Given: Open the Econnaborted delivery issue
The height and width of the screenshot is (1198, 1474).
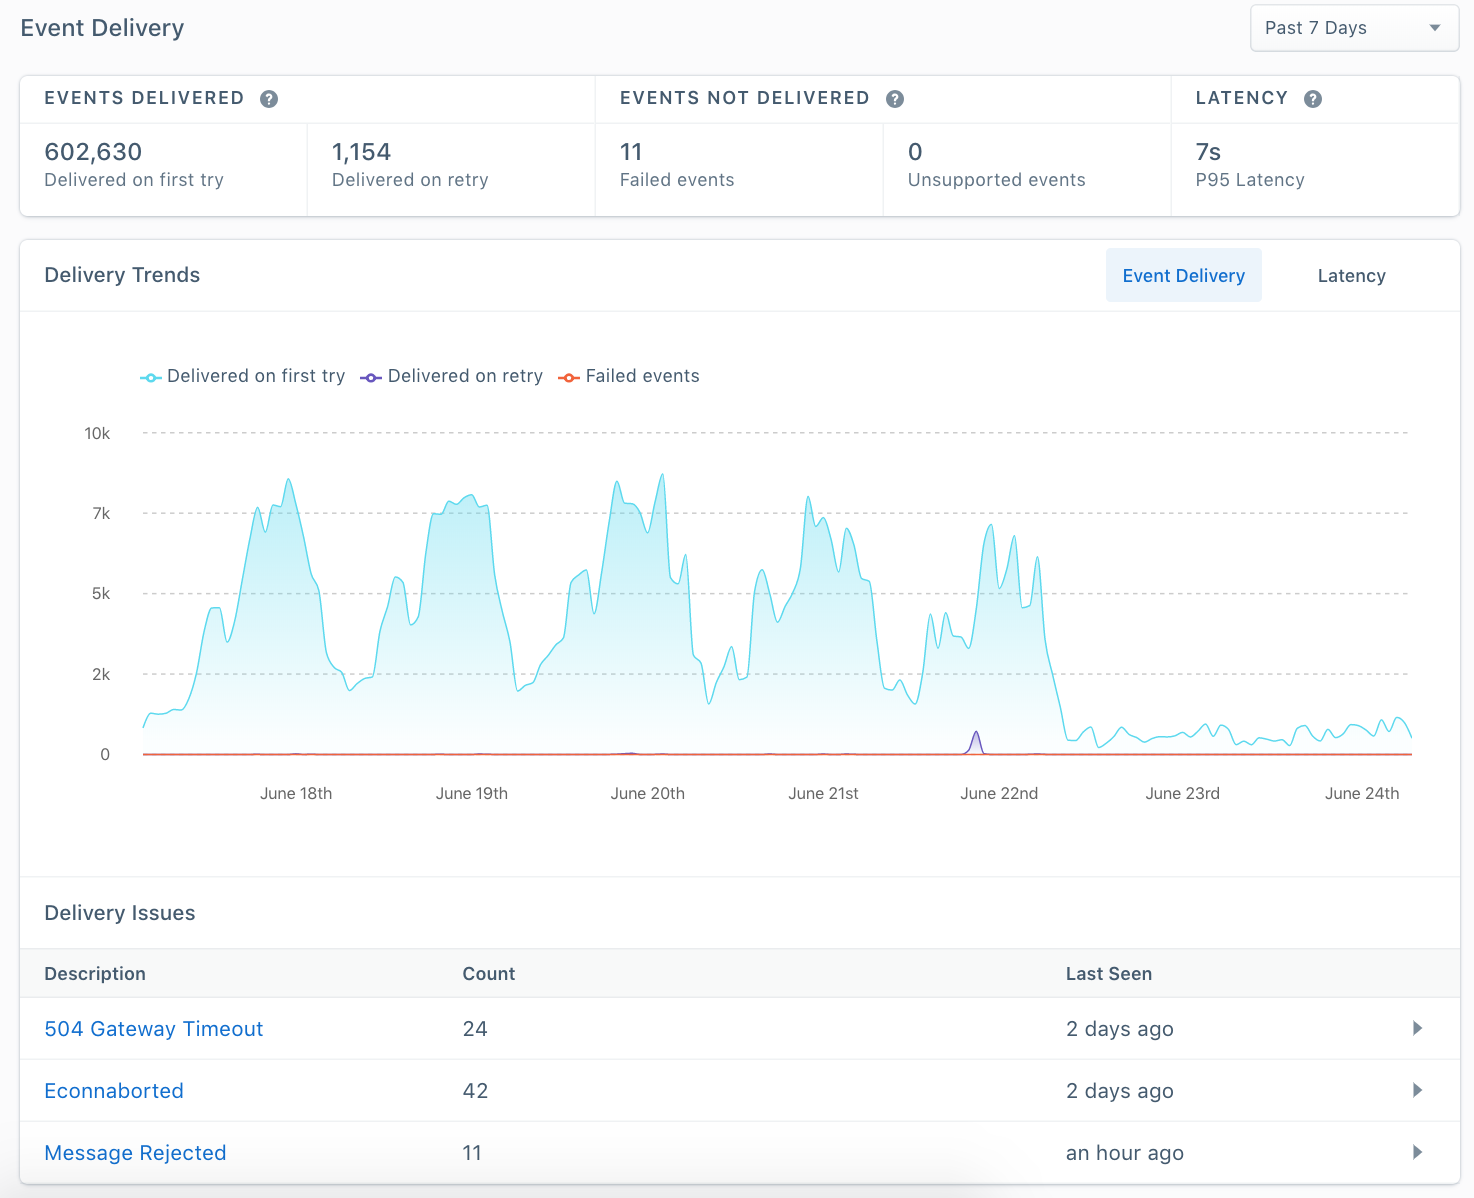Looking at the screenshot, I should point(113,1090).
